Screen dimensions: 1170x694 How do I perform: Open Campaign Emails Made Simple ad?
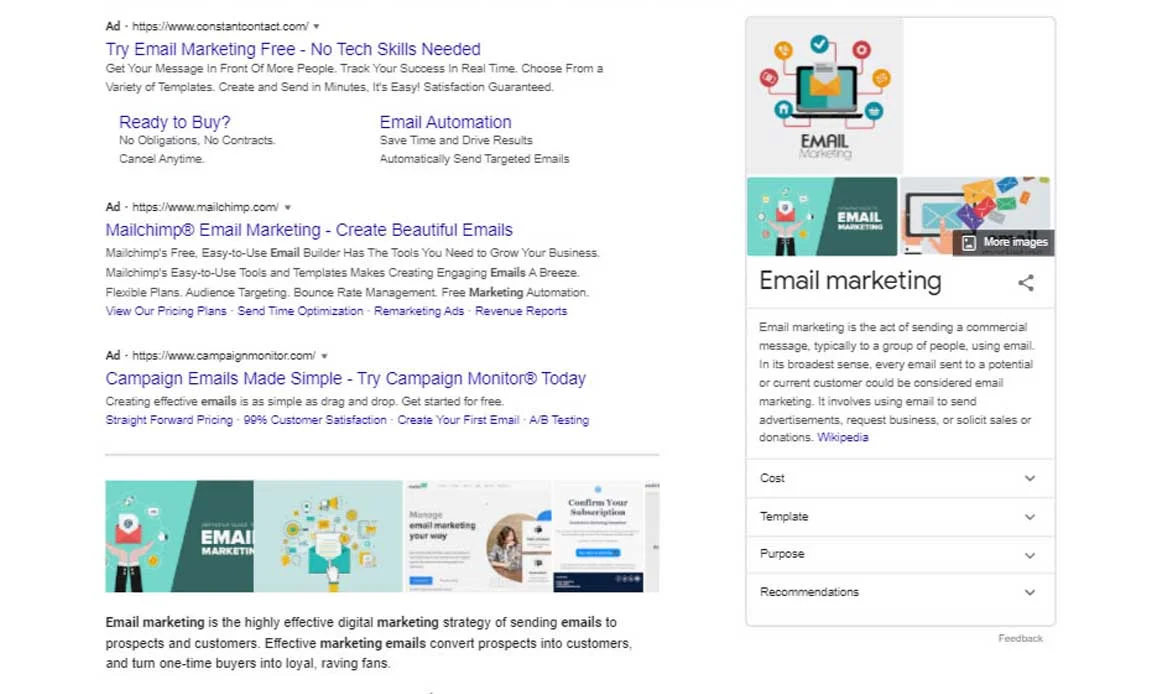[345, 378]
